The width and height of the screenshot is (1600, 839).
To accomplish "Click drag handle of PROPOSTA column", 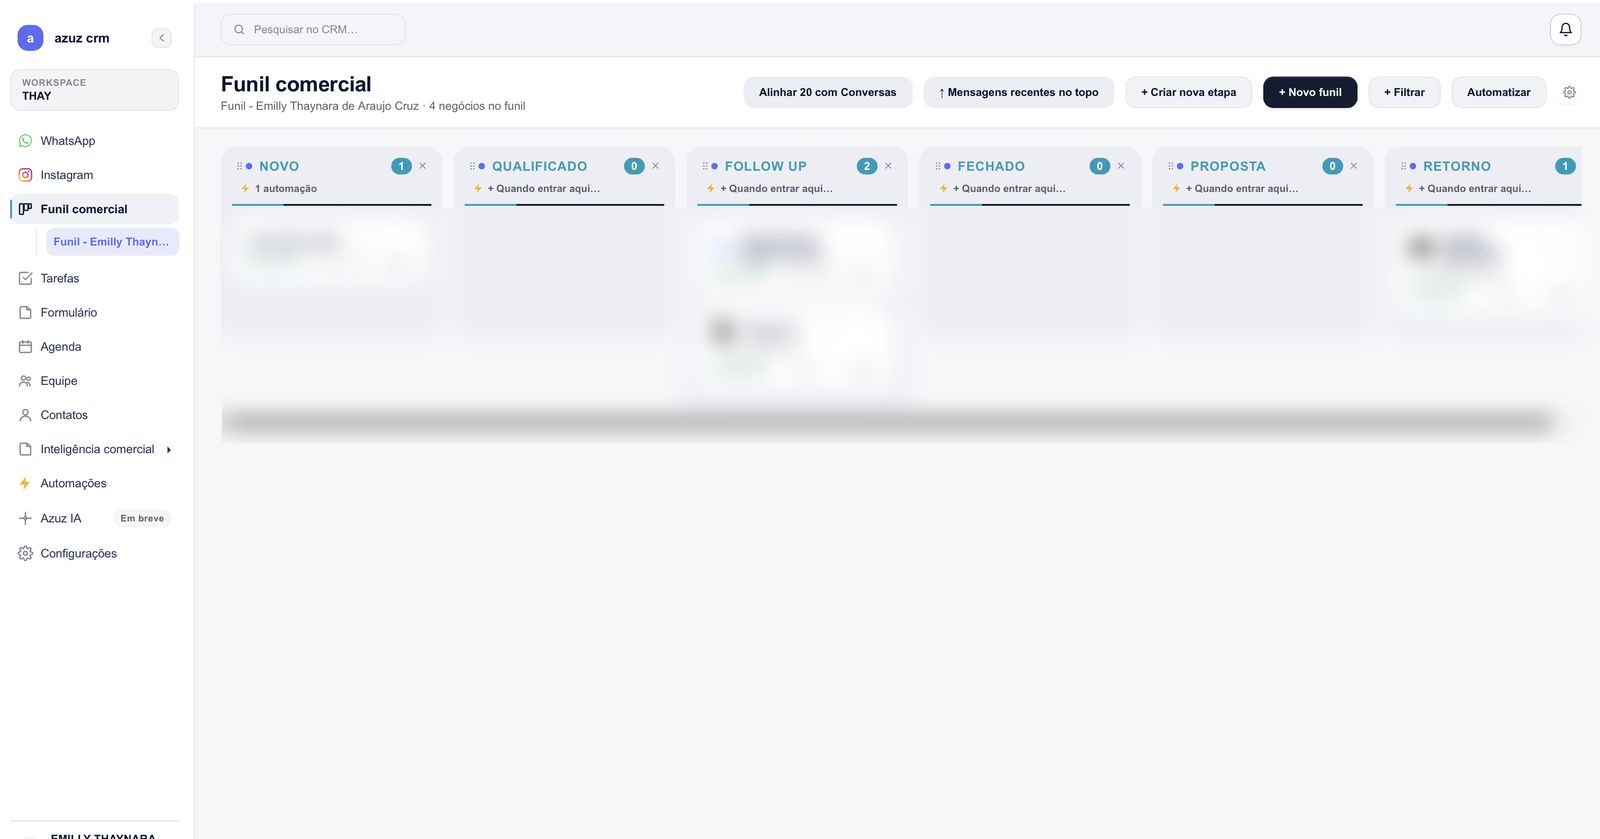I will (x=1171, y=166).
